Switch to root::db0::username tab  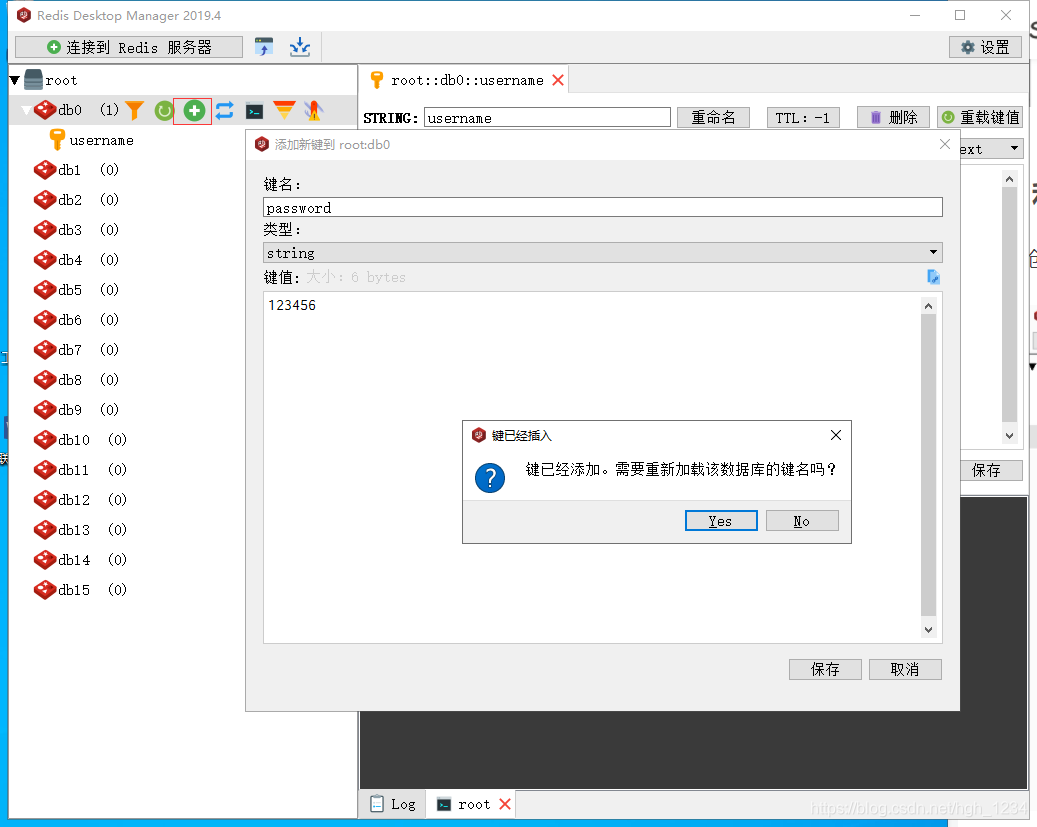tap(467, 81)
